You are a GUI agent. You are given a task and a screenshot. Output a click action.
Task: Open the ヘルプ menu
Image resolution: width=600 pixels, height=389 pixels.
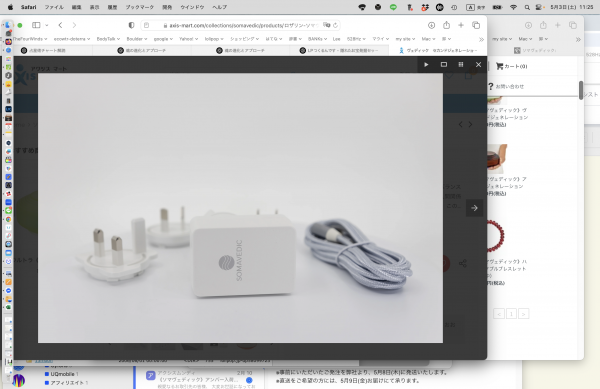(x=220, y=7)
